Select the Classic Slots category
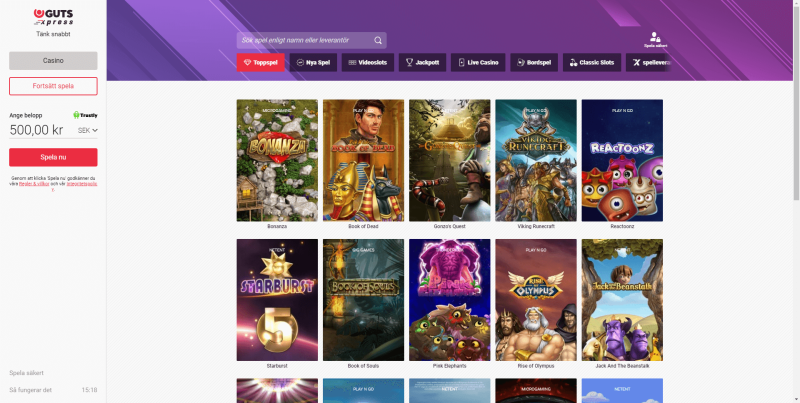Viewport: 800px width, 403px height. (x=592, y=62)
